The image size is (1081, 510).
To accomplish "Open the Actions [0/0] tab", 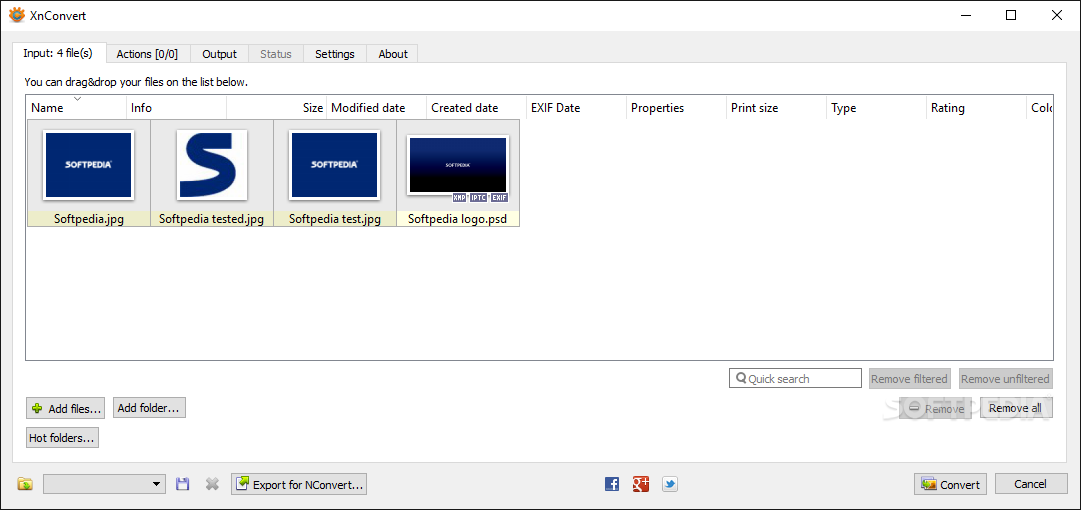I will coord(147,54).
